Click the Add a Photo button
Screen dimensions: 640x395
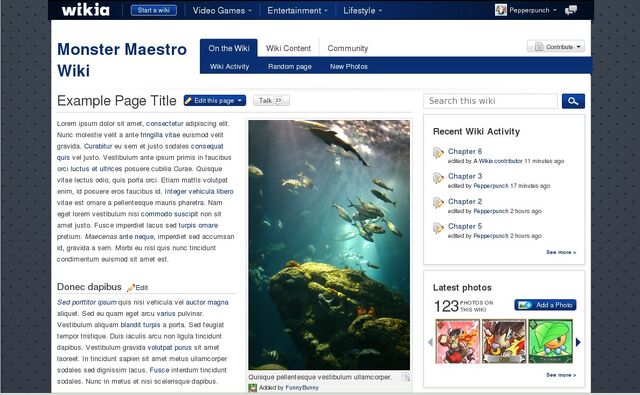click(x=545, y=305)
